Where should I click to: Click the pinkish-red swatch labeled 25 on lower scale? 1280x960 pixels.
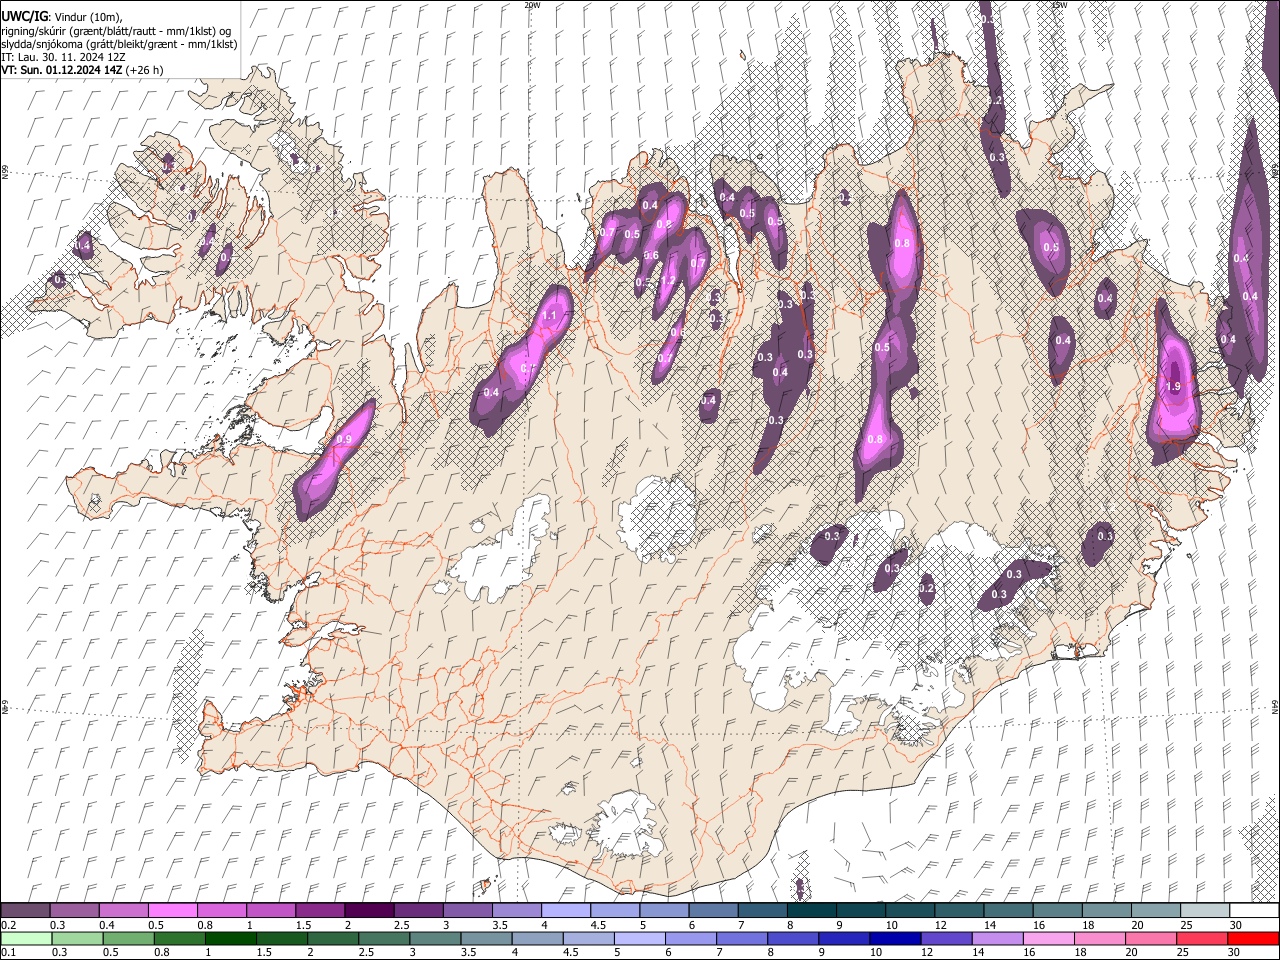[1201, 938]
